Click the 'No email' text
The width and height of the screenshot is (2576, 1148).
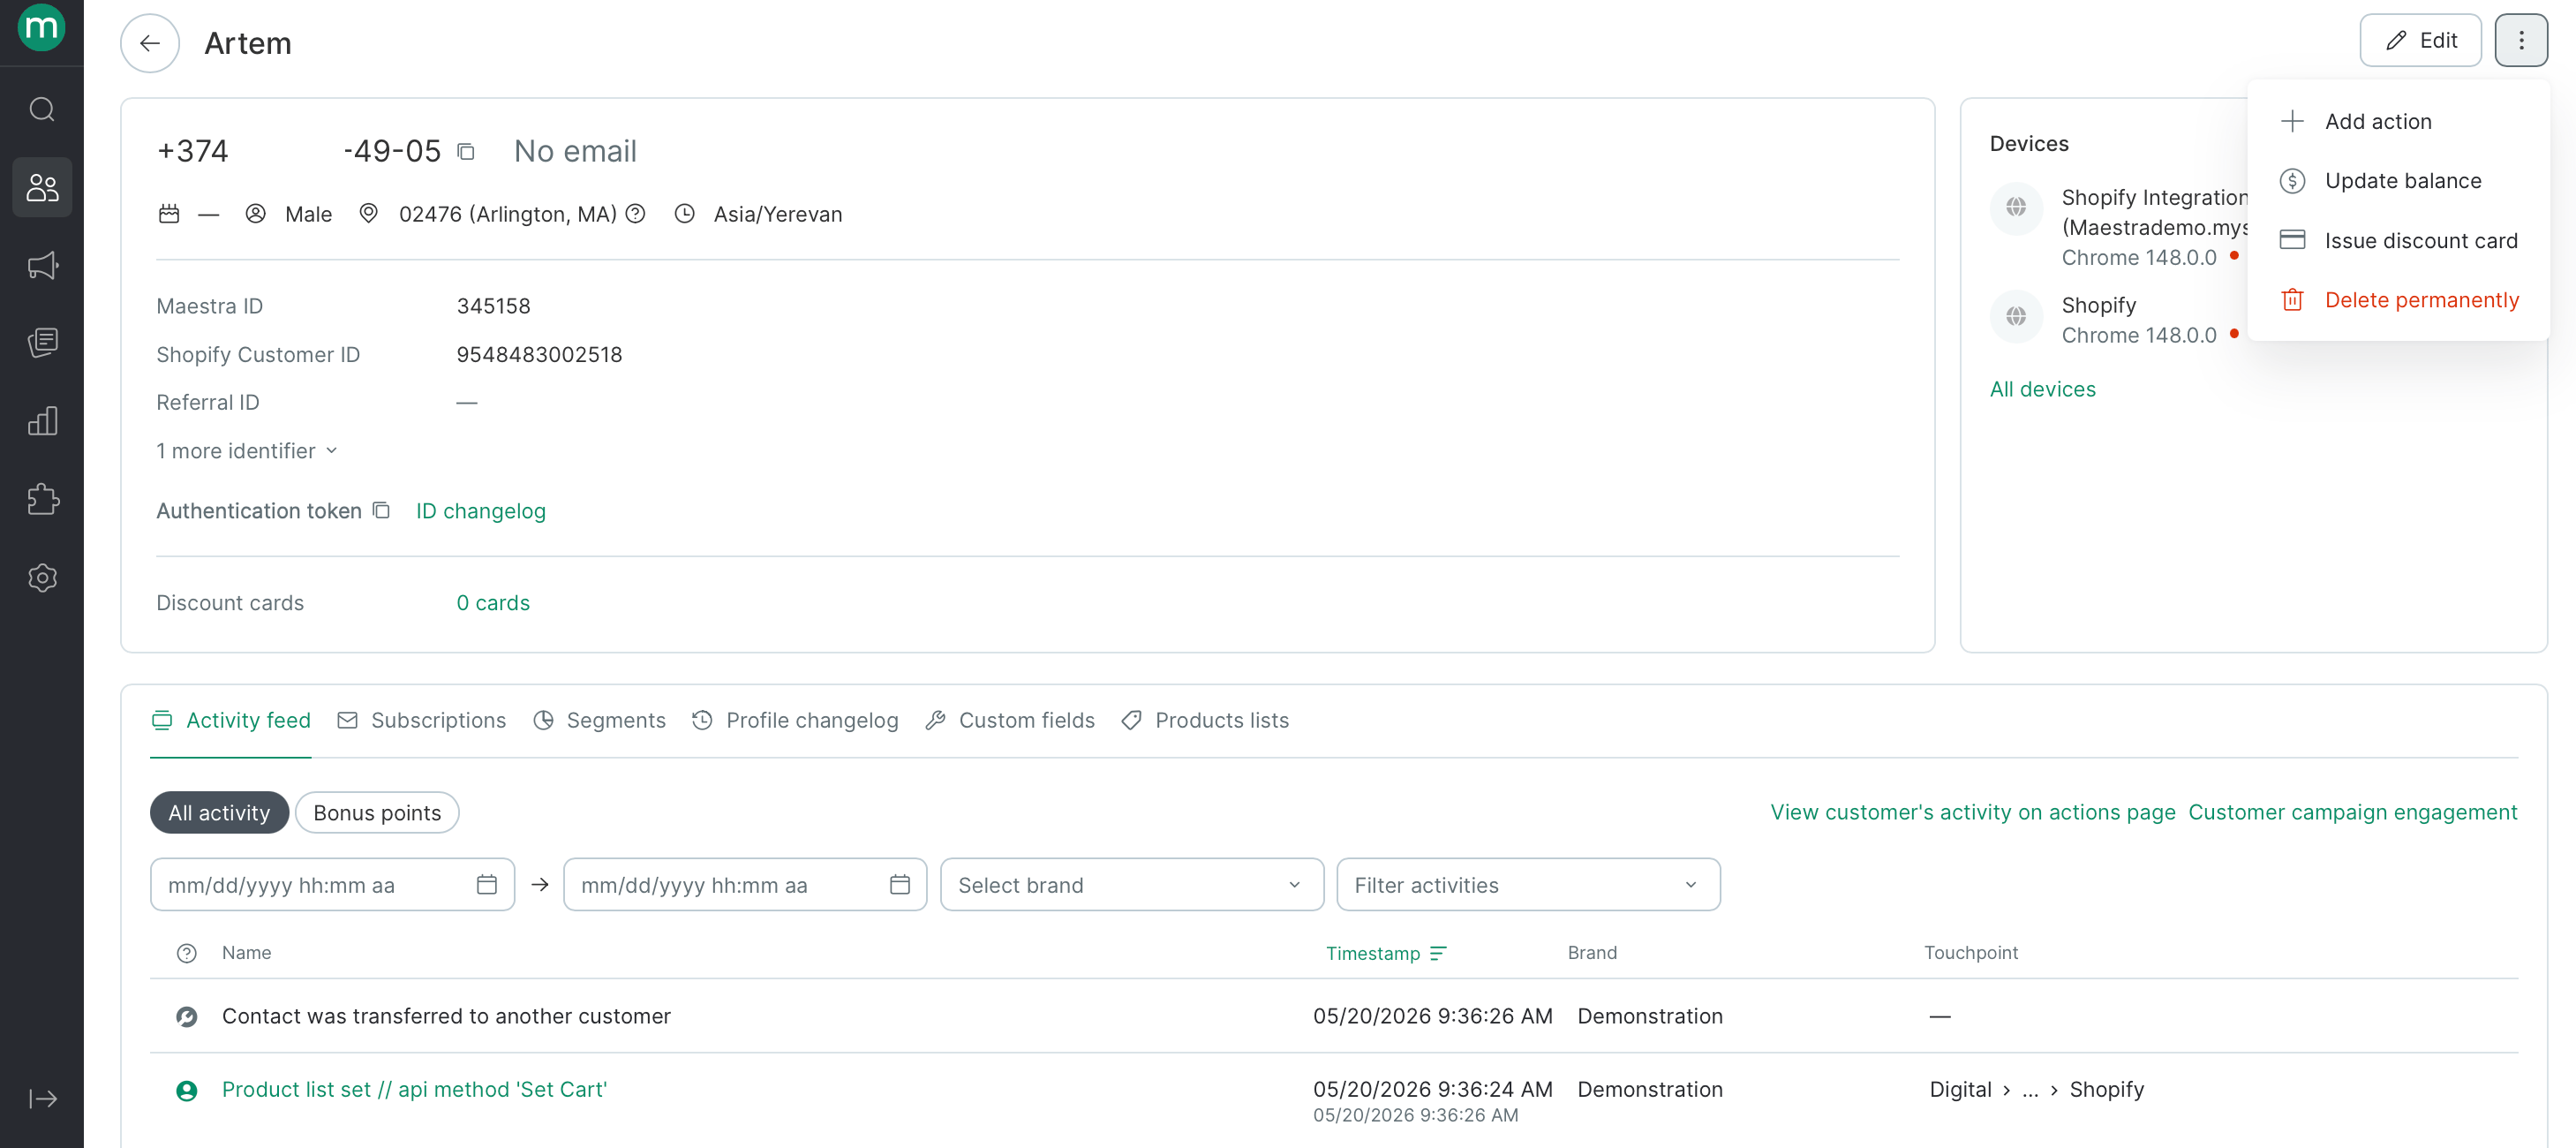coord(575,151)
